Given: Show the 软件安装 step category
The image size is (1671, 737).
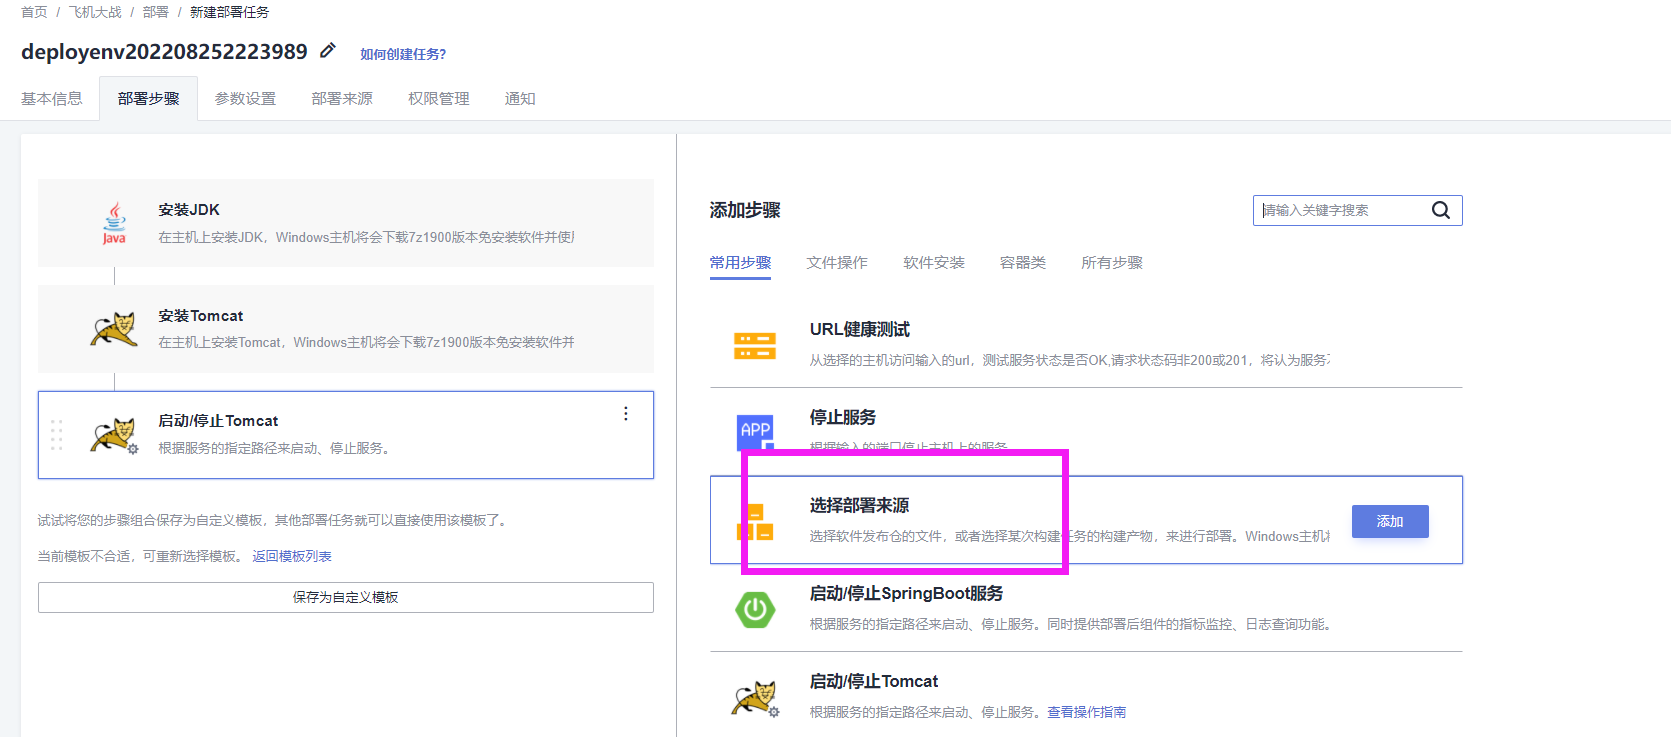Looking at the screenshot, I should [935, 263].
